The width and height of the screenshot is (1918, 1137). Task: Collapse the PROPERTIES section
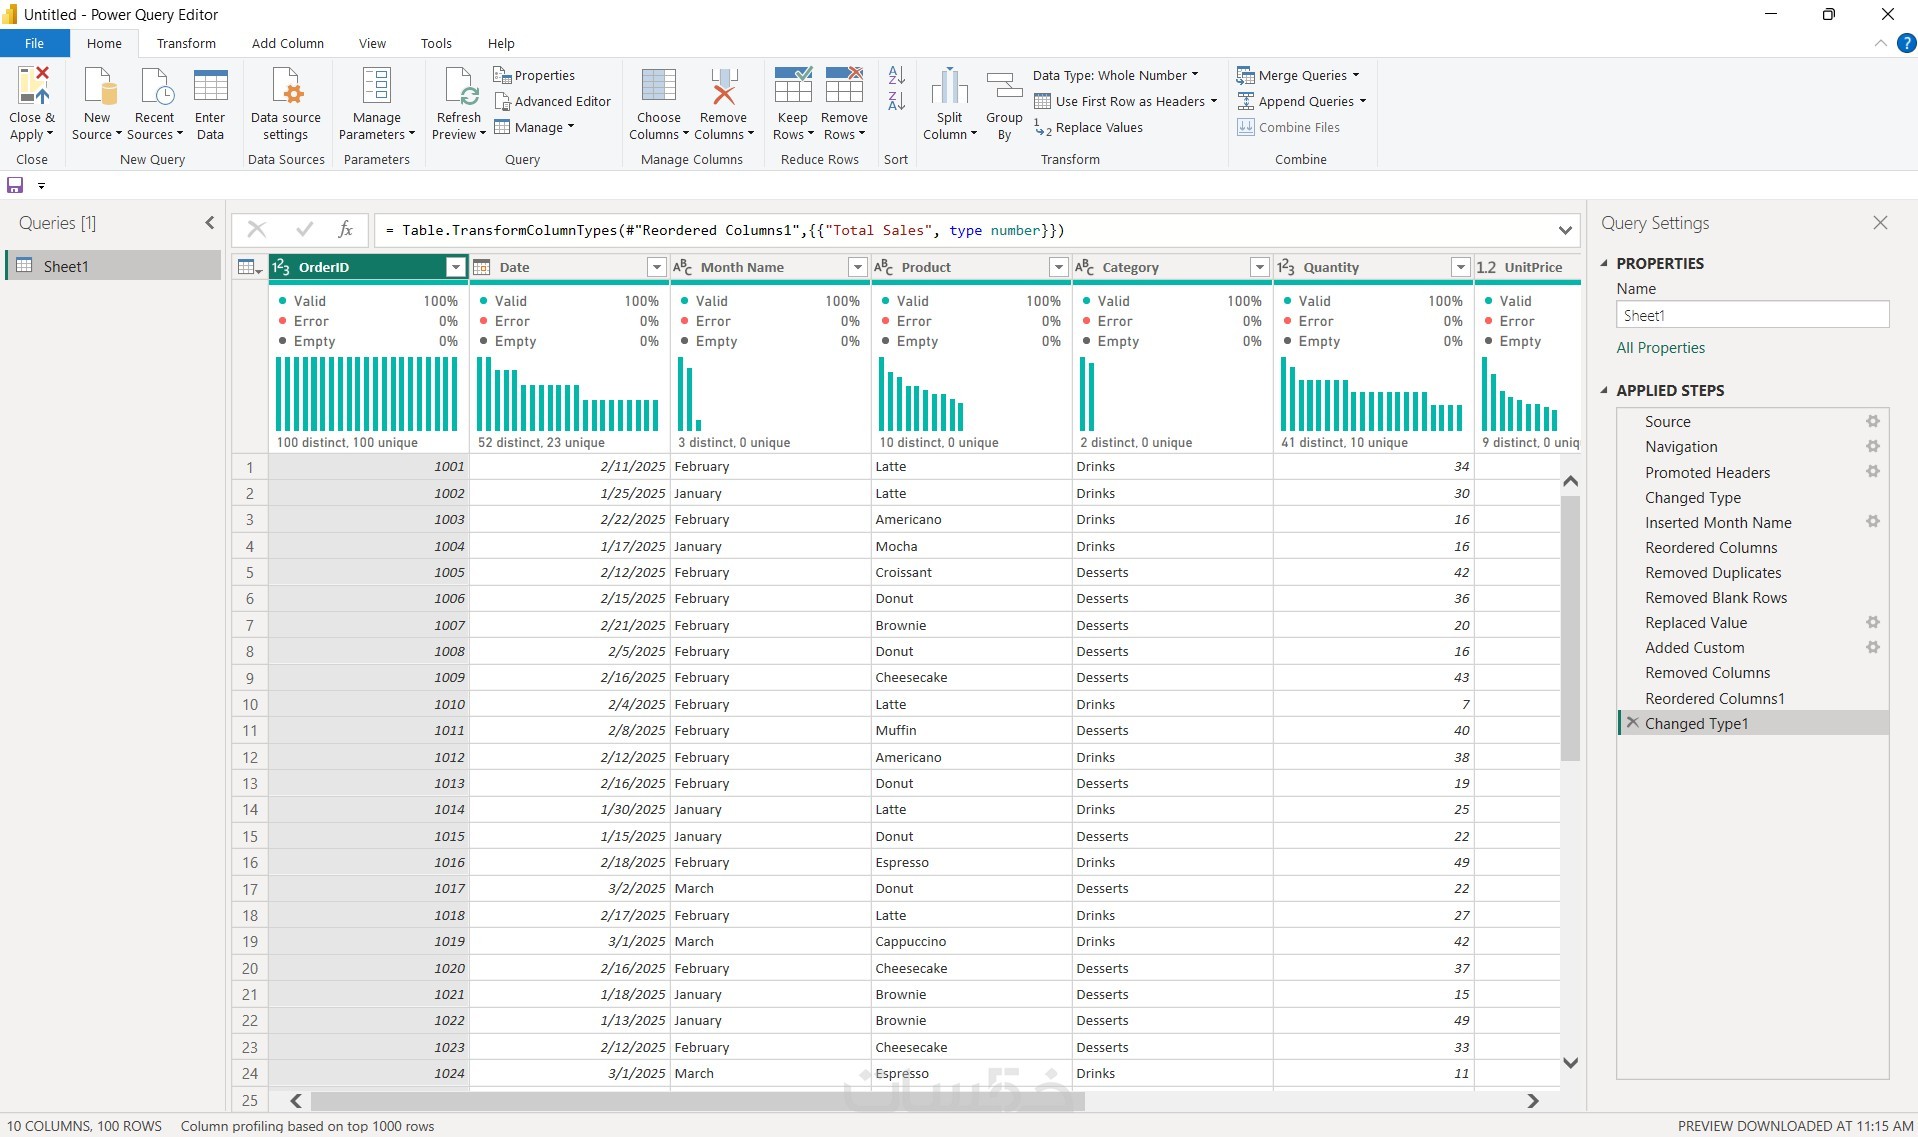1605,263
